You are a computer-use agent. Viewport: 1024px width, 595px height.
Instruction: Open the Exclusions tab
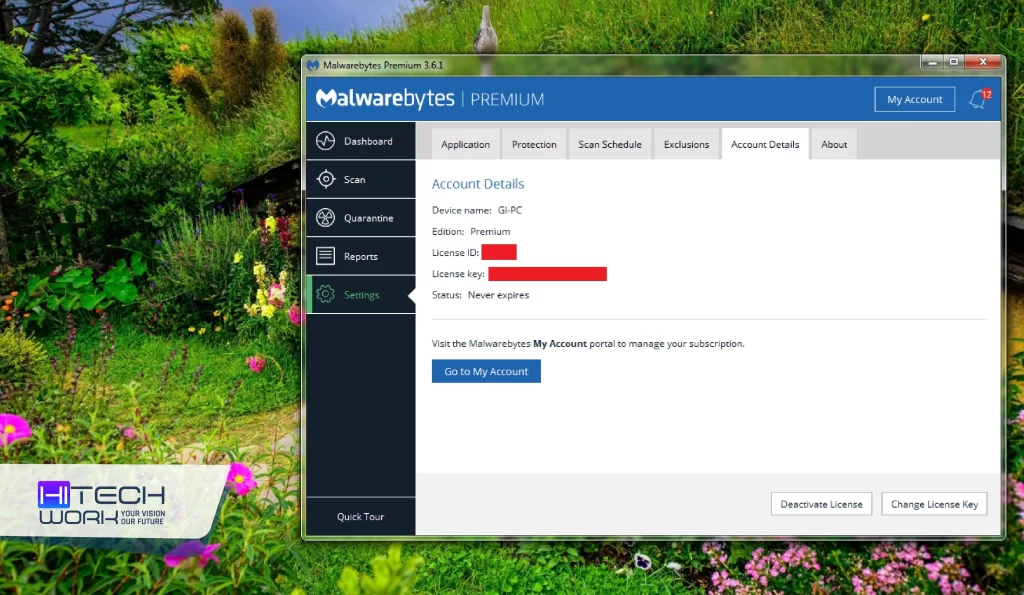(x=686, y=144)
